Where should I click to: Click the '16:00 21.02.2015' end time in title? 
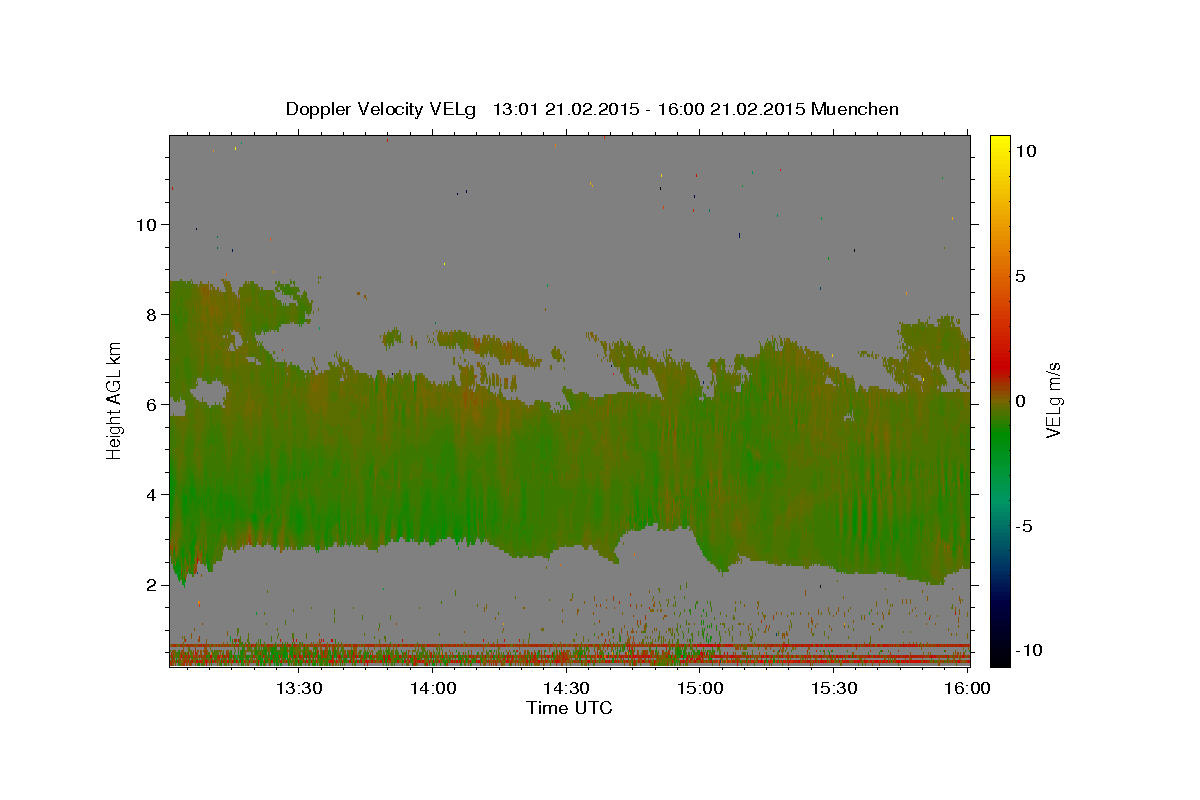(729, 109)
